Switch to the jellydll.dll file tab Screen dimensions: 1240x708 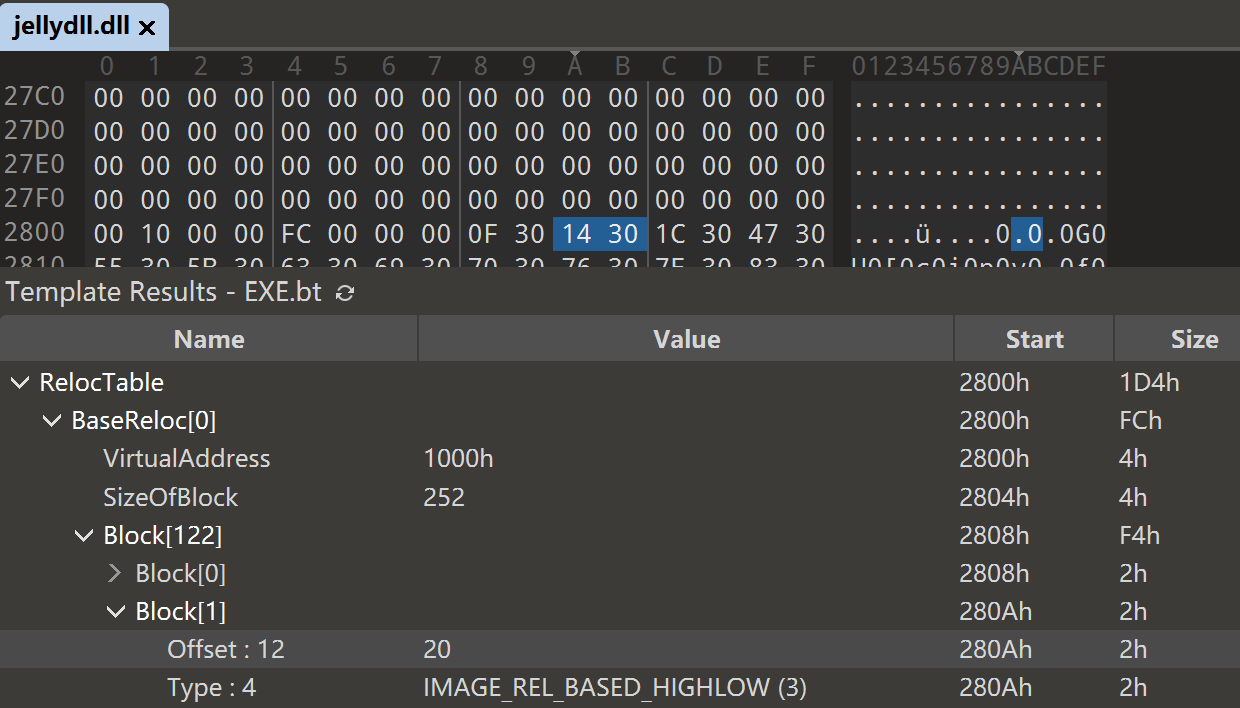[x=70, y=27]
